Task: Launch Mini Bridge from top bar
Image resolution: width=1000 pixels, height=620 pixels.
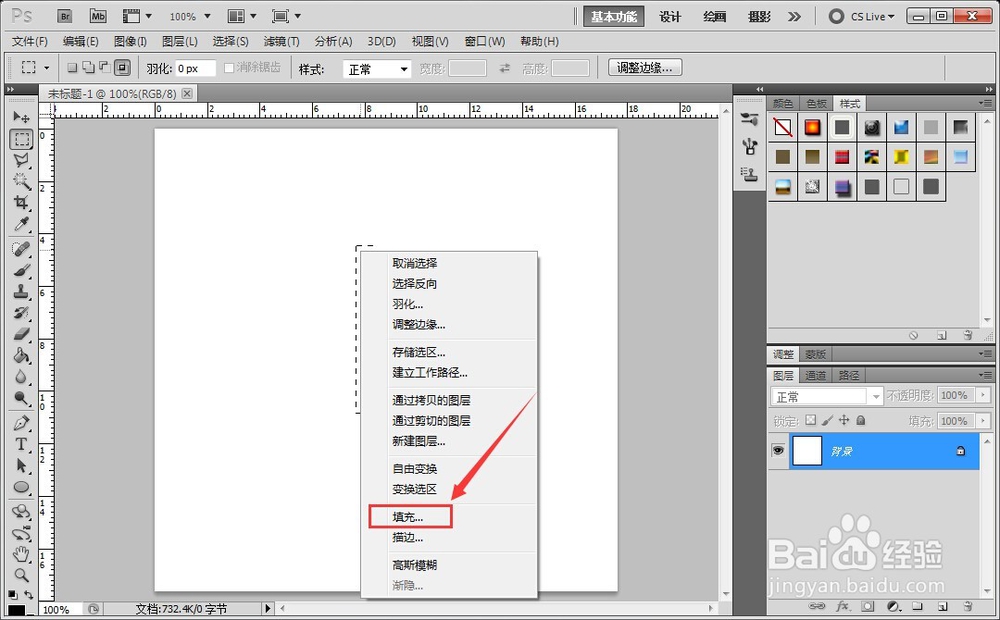Action: [x=98, y=16]
